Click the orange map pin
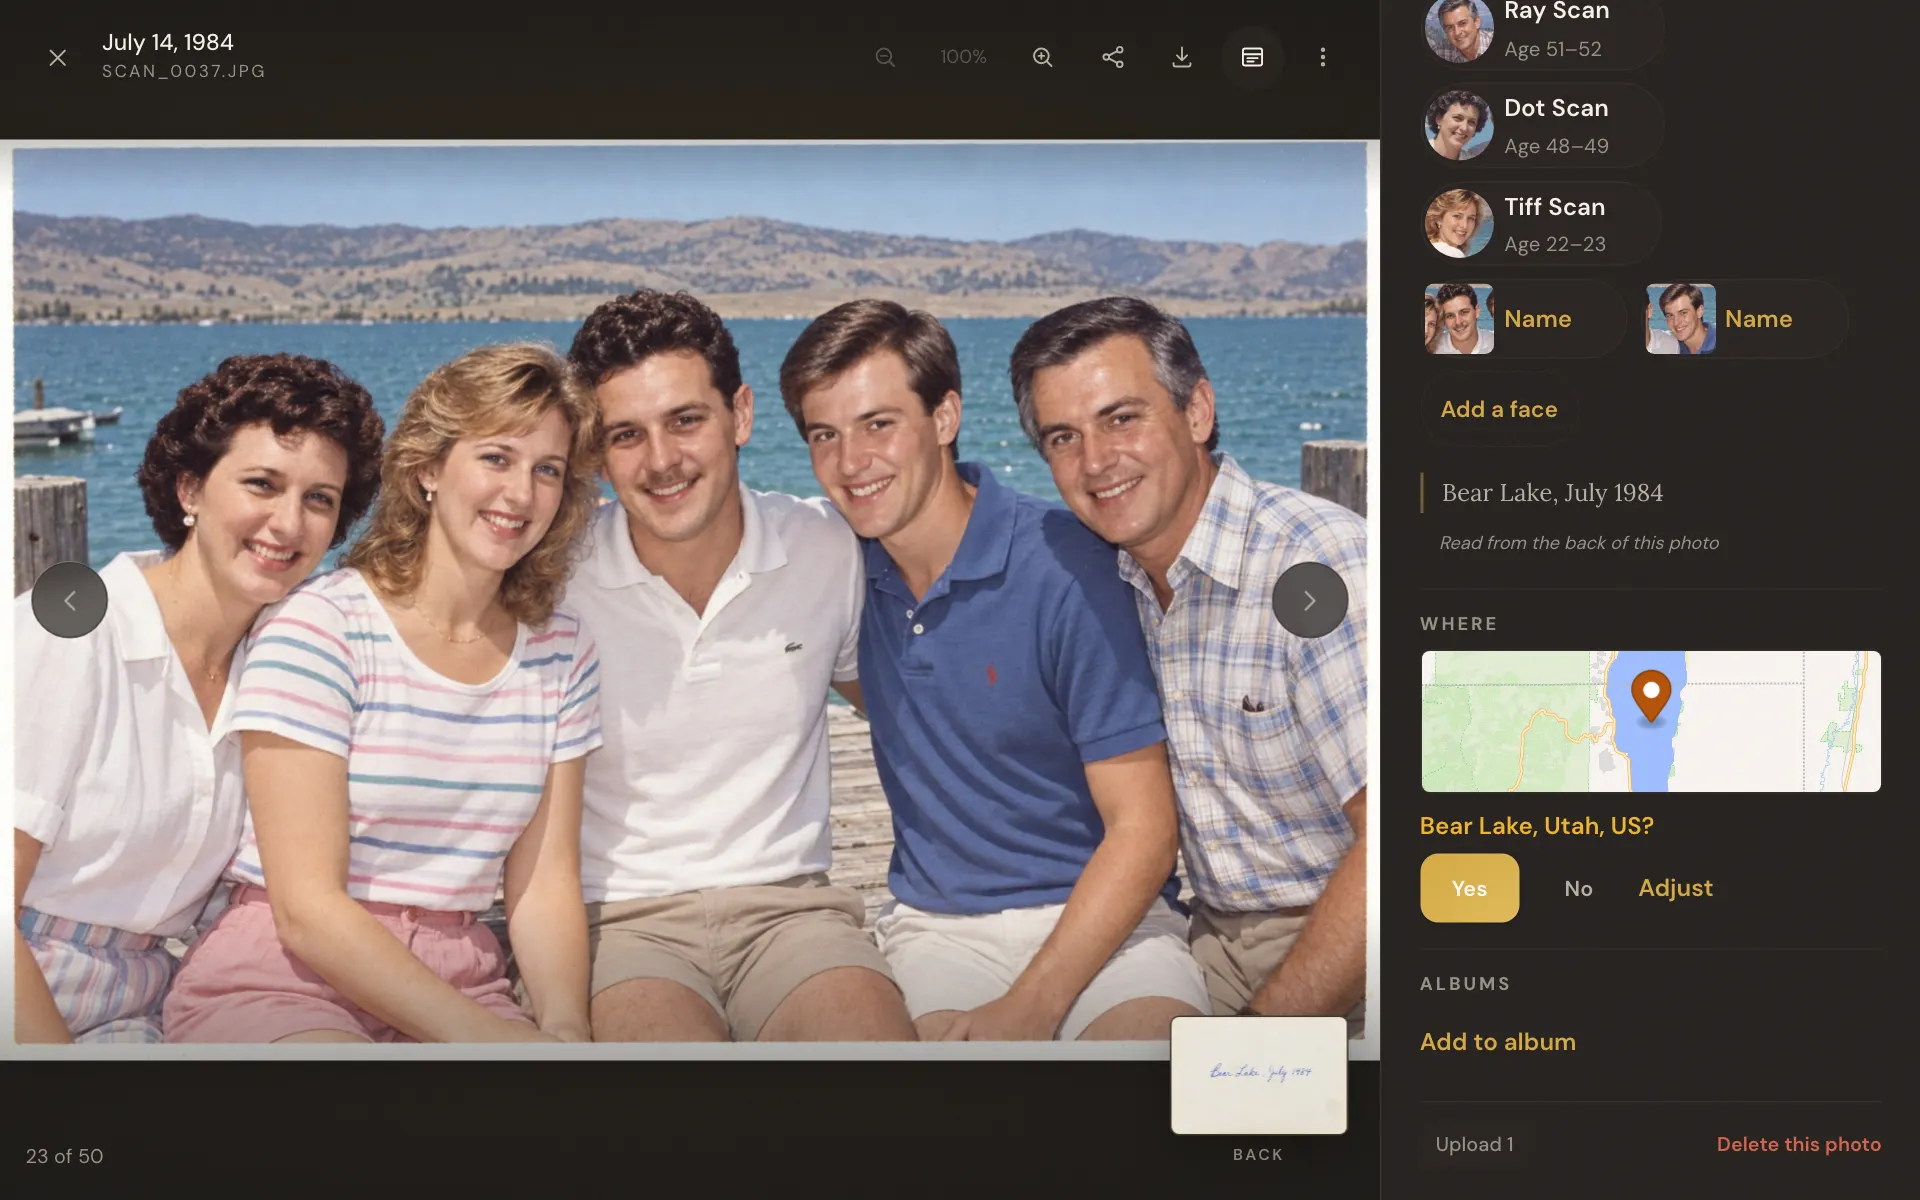This screenshot has height=1200, width=1920. coord(1651,694)
